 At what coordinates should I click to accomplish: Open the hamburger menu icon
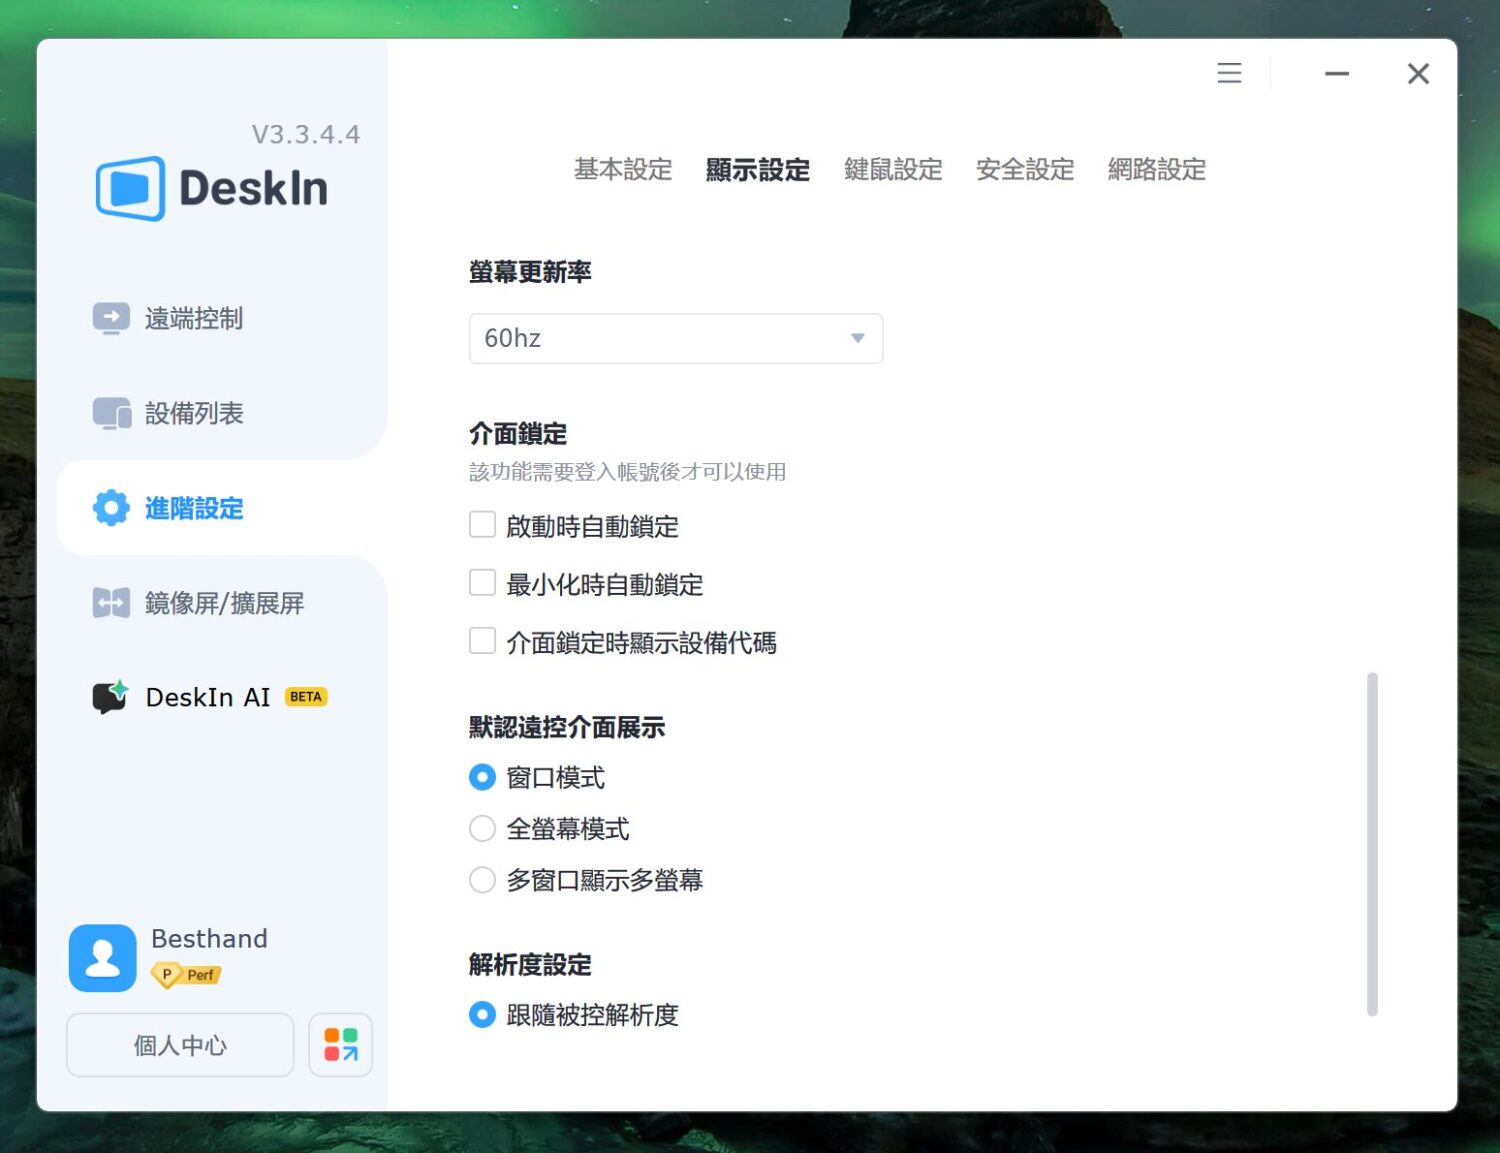pyautogui.click(x=1229, y=73)
